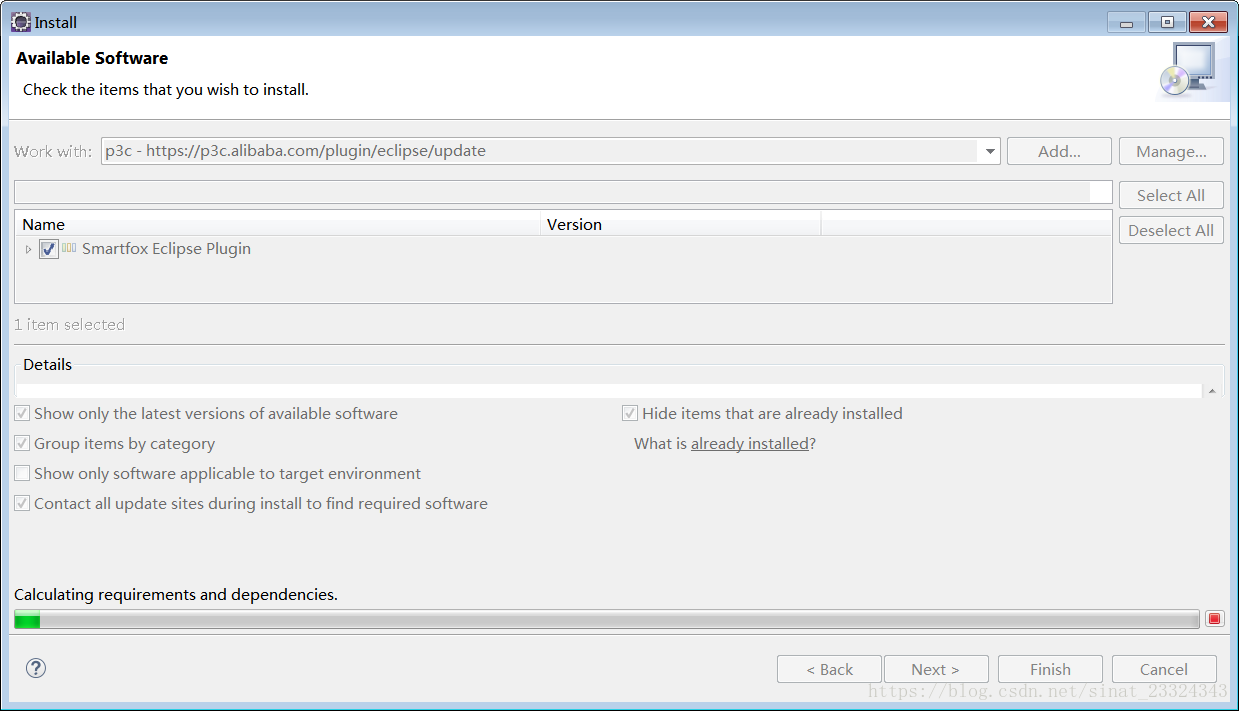This screenshot has height=711, width=1239.
Task: Toggle Show only the latest versions checkbox
Action: tap(22, 413)
